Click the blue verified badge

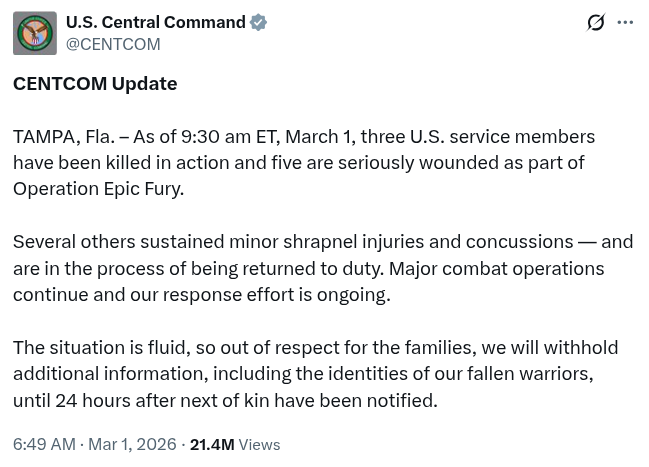coord(258,22)
